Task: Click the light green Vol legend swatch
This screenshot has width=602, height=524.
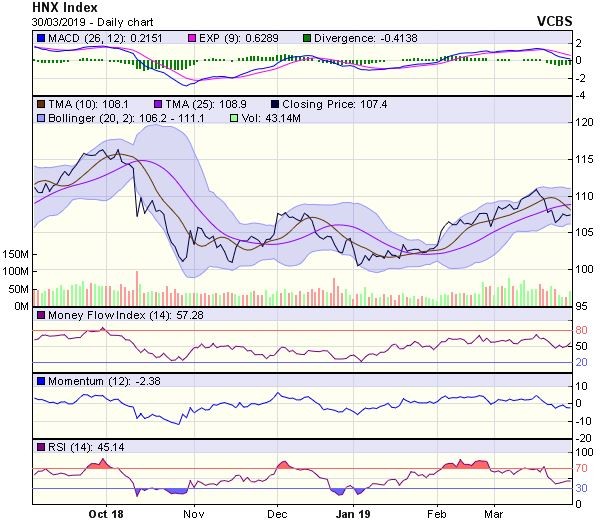Action: pyautogui.click(x=235, y=117)
